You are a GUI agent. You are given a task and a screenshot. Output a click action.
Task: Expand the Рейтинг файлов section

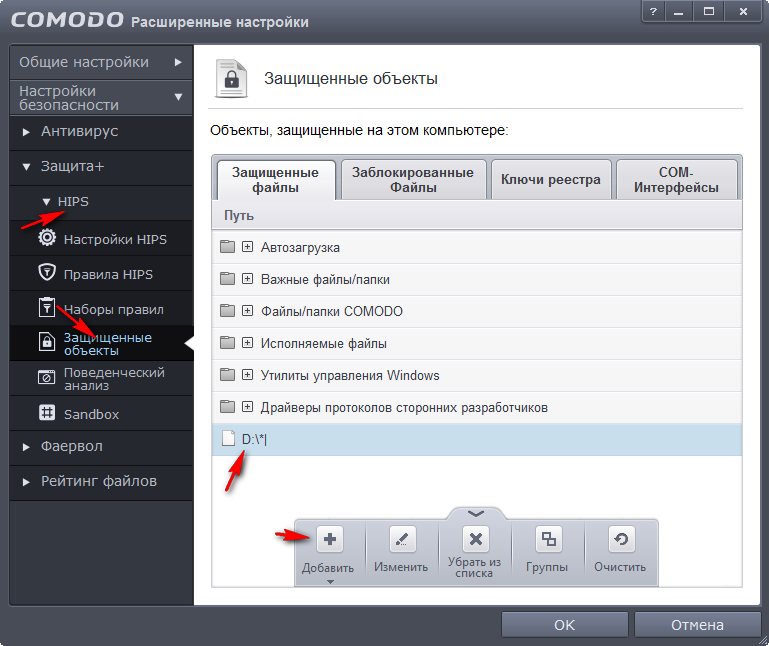tap(26, 482)
